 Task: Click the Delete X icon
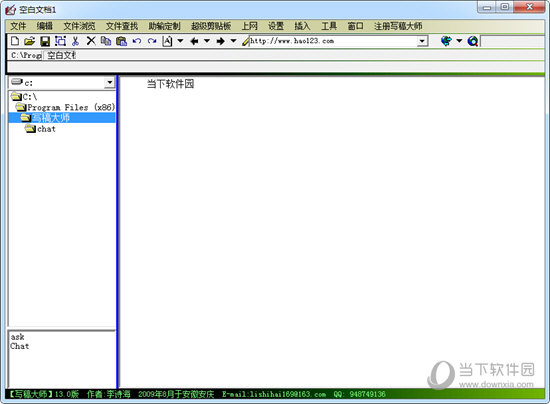tap(91, 41)
